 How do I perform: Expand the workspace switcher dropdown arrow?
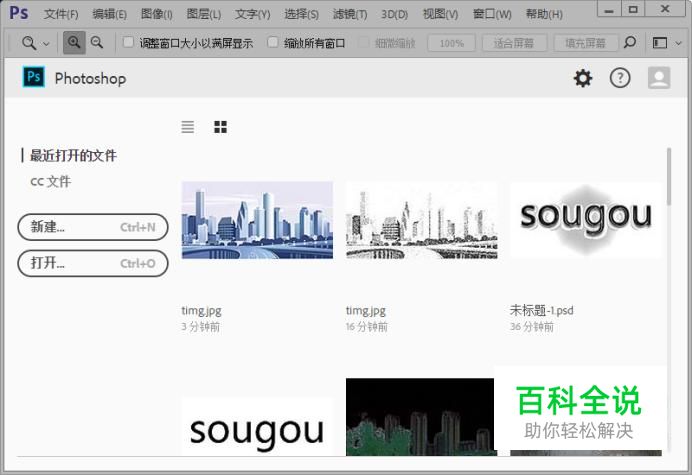coord(679,43)
